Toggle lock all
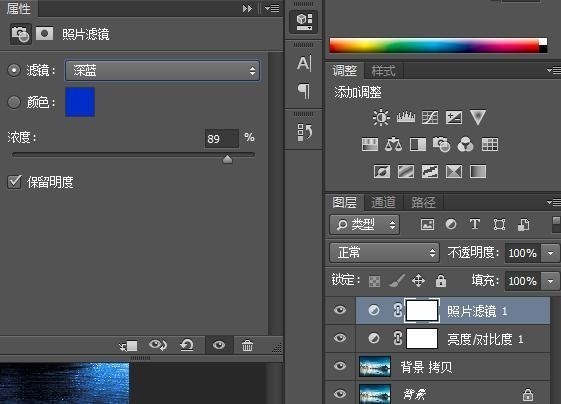Viewport: 561px width, 404px height. coord(441,281)
